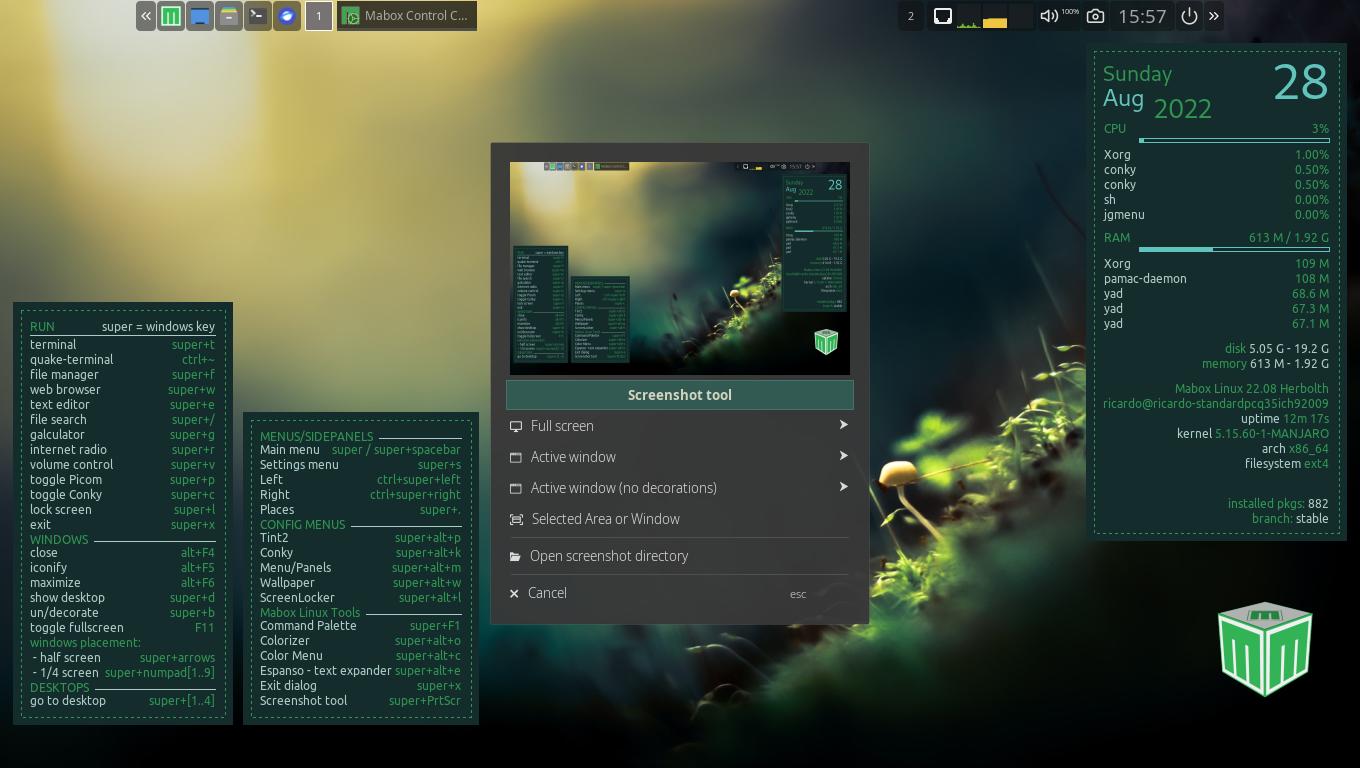Click the 'Colorizer' row under Mabox Linux Tools
The height and width of the screenshot is (768, 1360).
360,640
